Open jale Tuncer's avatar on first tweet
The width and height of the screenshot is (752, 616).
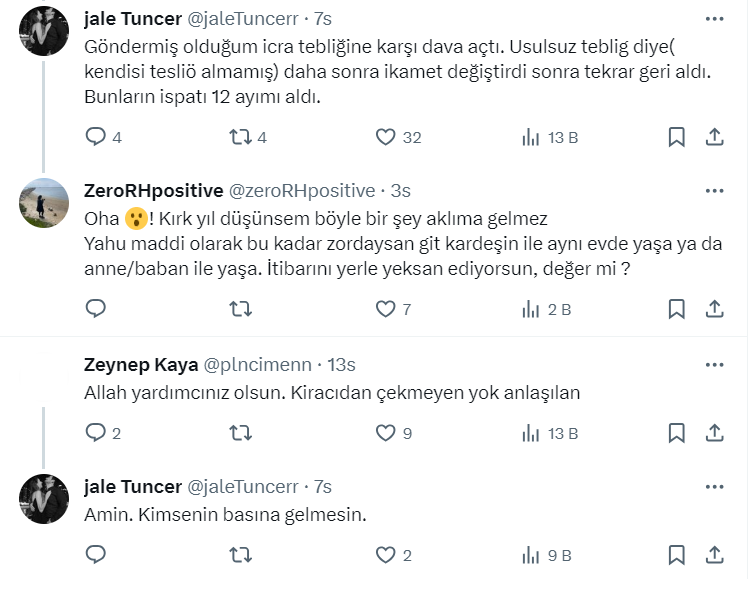[x=44, y=32]
